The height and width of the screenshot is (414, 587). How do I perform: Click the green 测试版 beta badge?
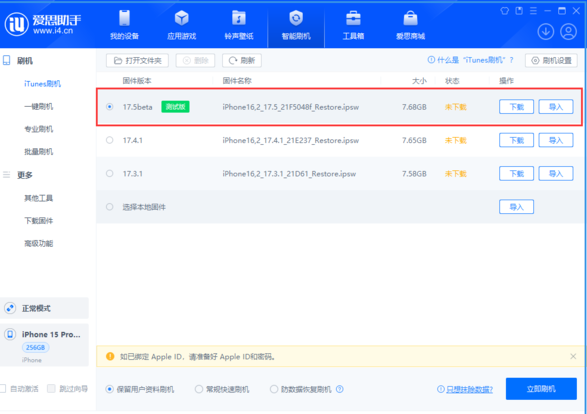click(x=175, y=107)
